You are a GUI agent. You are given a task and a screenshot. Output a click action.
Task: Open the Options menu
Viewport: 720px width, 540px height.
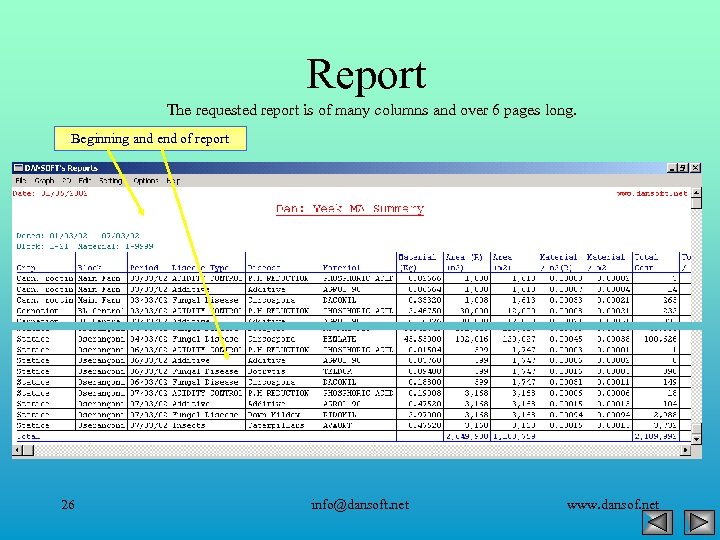point(146,180)
